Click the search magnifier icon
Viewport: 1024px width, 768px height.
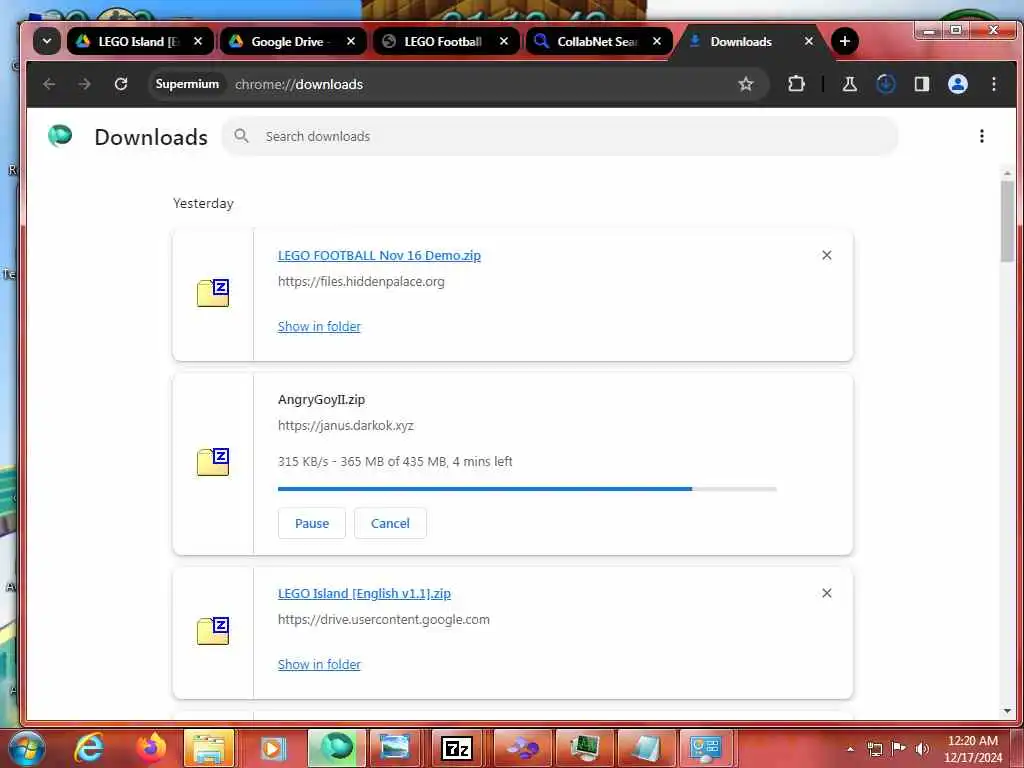coord(241,136)
